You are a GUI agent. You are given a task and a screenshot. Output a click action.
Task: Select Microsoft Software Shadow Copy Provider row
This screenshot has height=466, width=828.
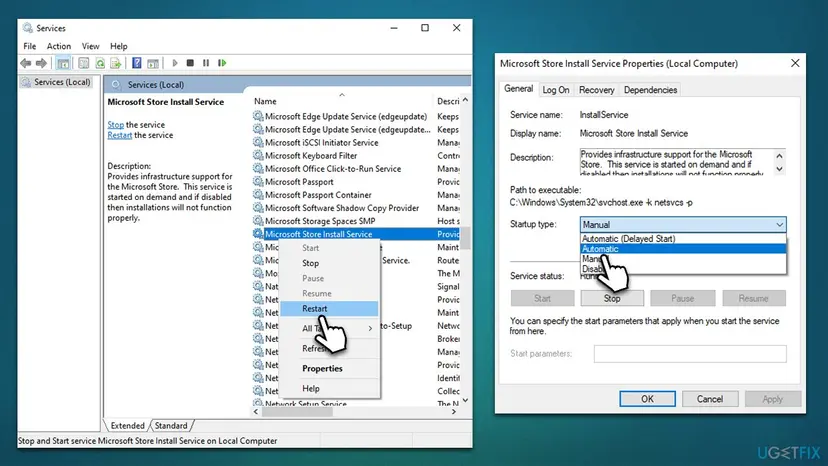coord(355,208)
